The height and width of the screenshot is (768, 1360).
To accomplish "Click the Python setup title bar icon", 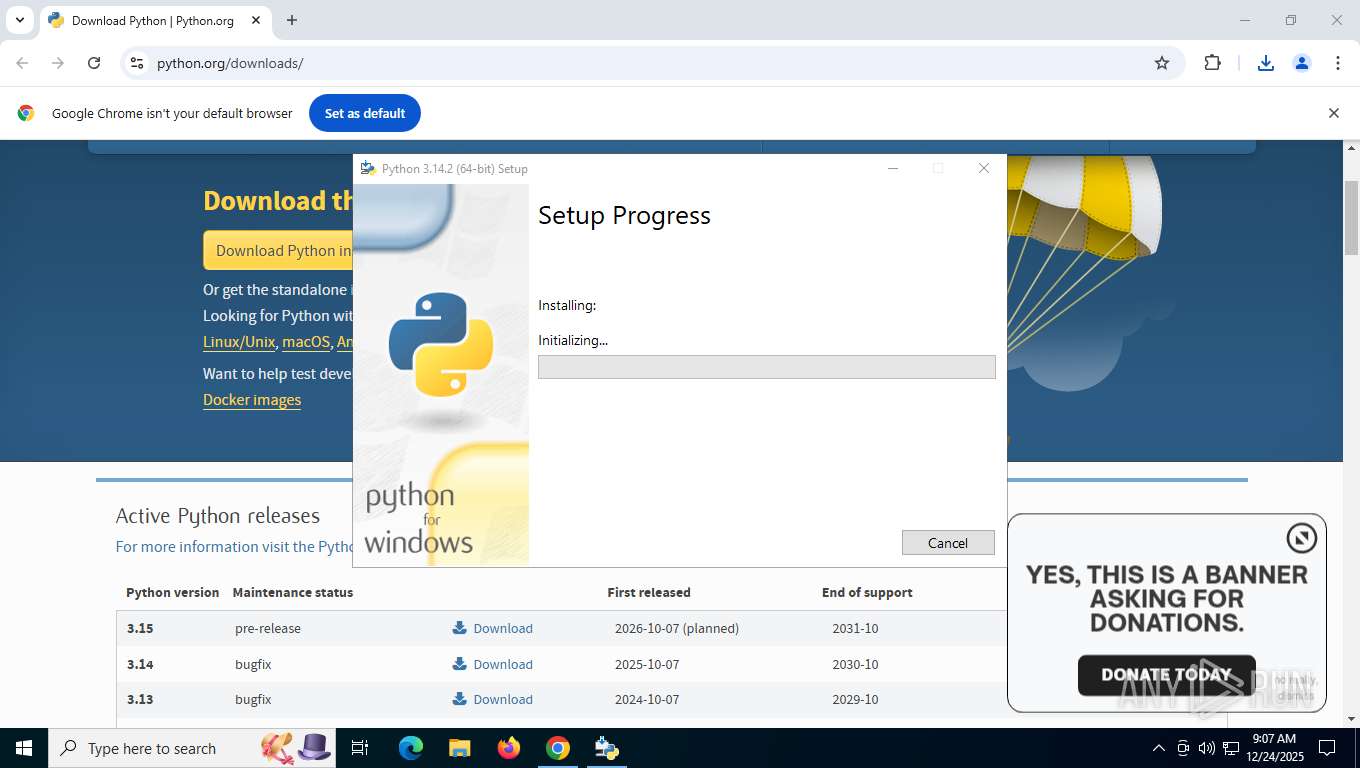I will pyautogui.click(x=368, y=168).
